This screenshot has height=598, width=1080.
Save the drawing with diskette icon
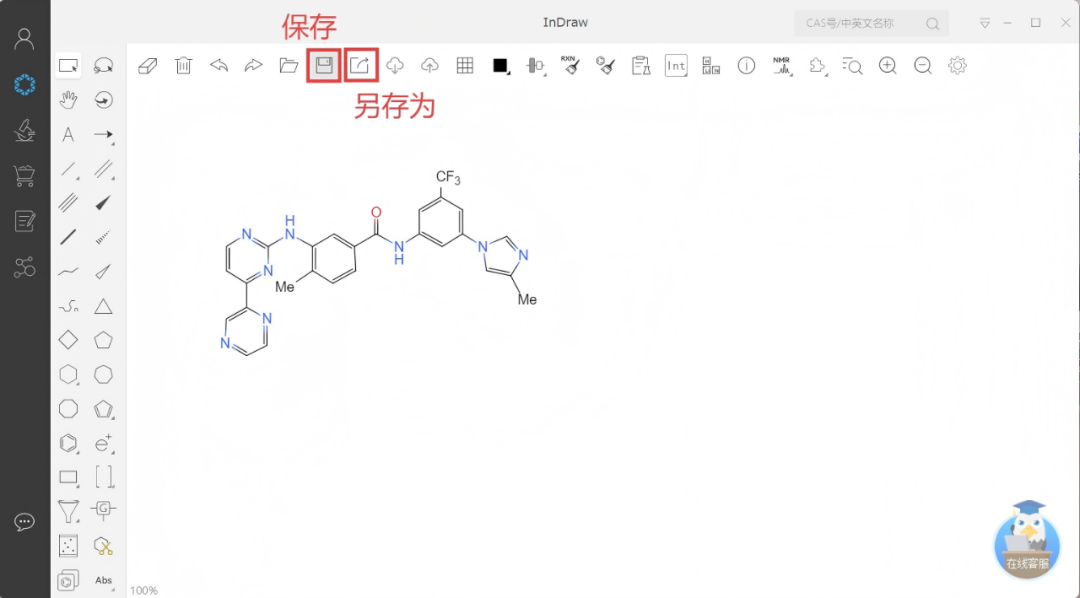[325, 65]
